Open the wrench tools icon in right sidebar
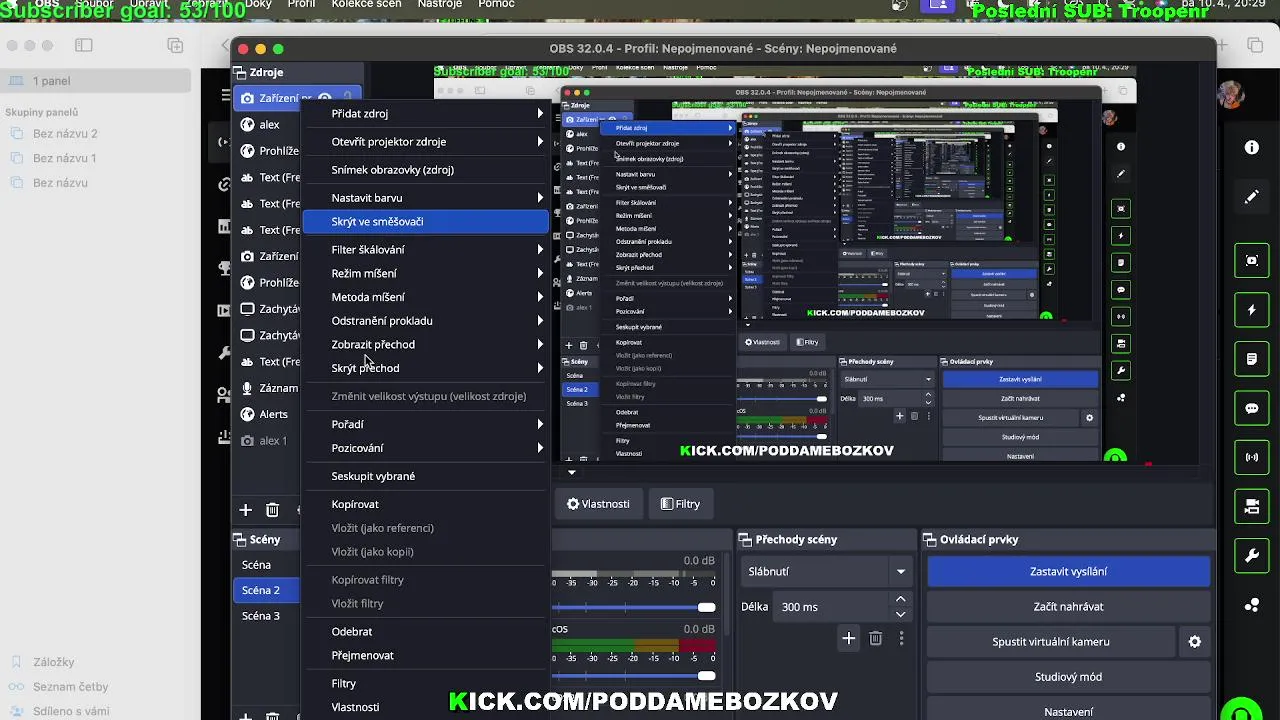The height and width of the screenshot is (720, 1280). (x=1251, y=556)
